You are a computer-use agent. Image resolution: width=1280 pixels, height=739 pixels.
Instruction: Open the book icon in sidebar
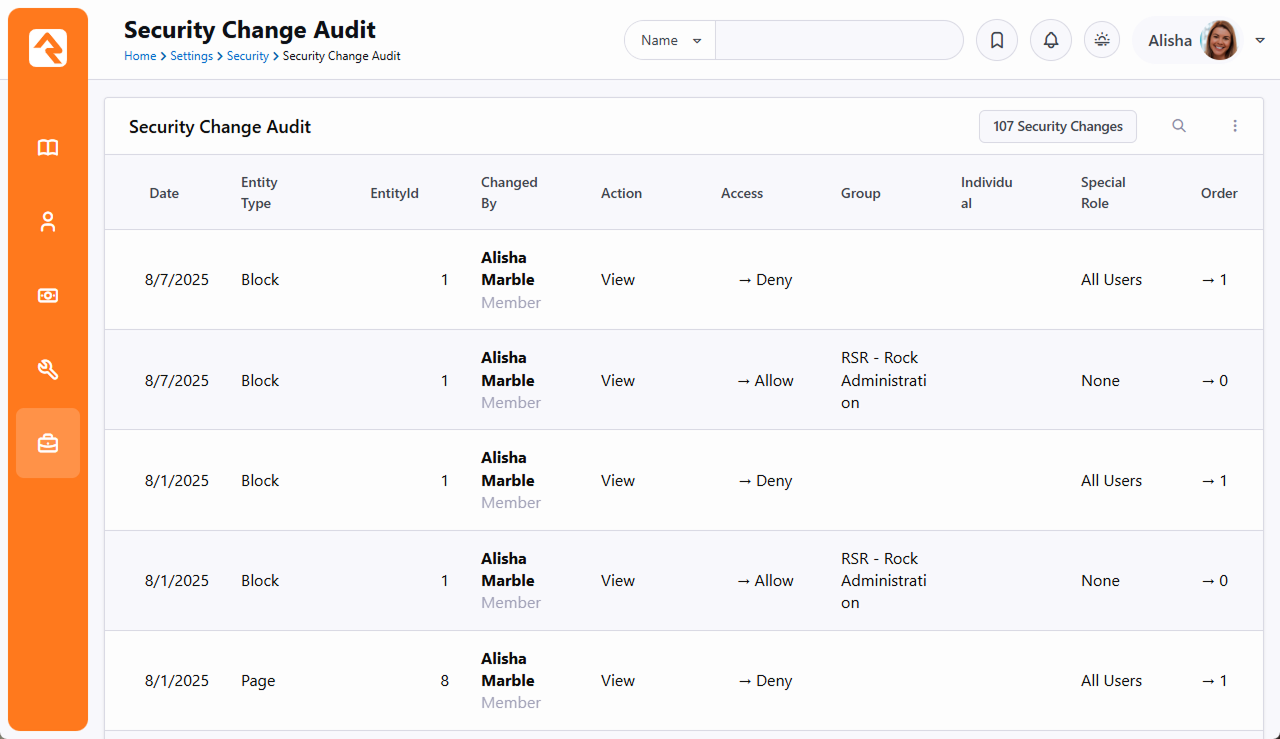pyautogui.click(x=48, y=148)
